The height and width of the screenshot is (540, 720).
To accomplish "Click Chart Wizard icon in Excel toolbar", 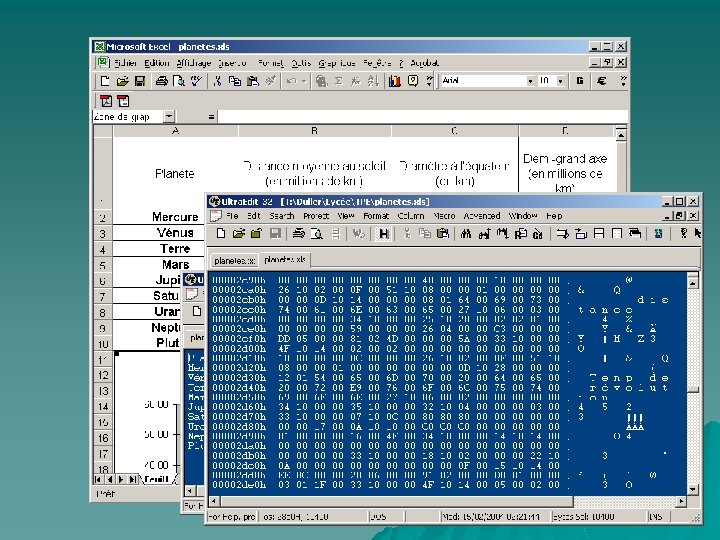I will tap(394, 81).
